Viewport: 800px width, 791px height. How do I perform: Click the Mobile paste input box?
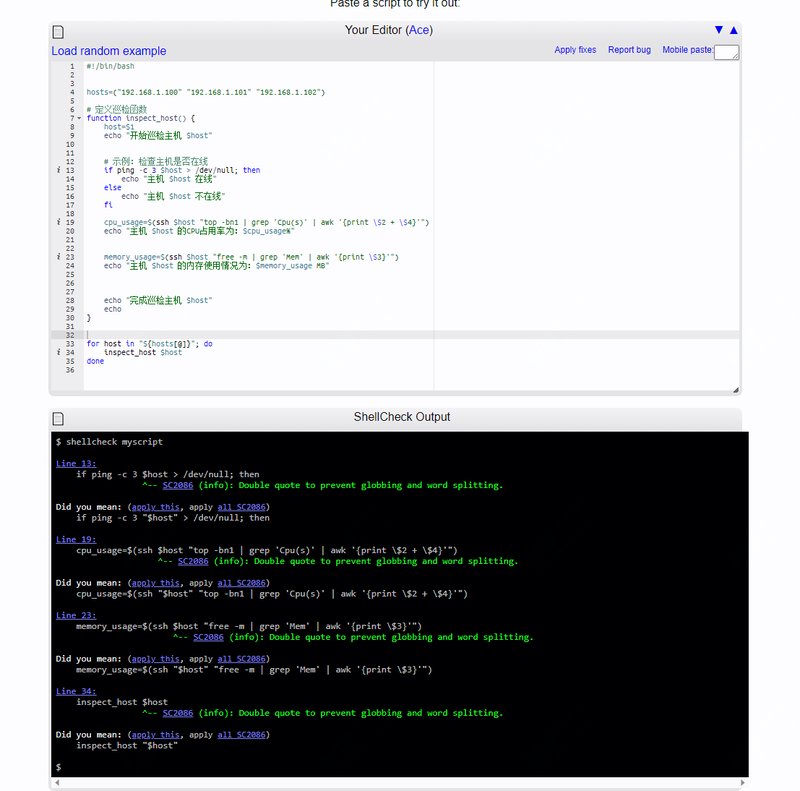coord(726,52)
